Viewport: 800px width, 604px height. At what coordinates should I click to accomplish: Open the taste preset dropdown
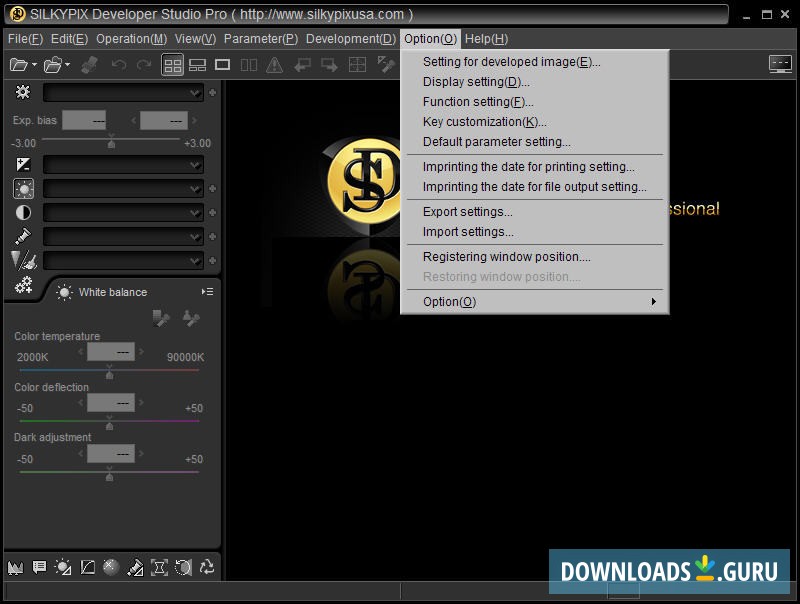pyautogui.click(x=123, y=93)
